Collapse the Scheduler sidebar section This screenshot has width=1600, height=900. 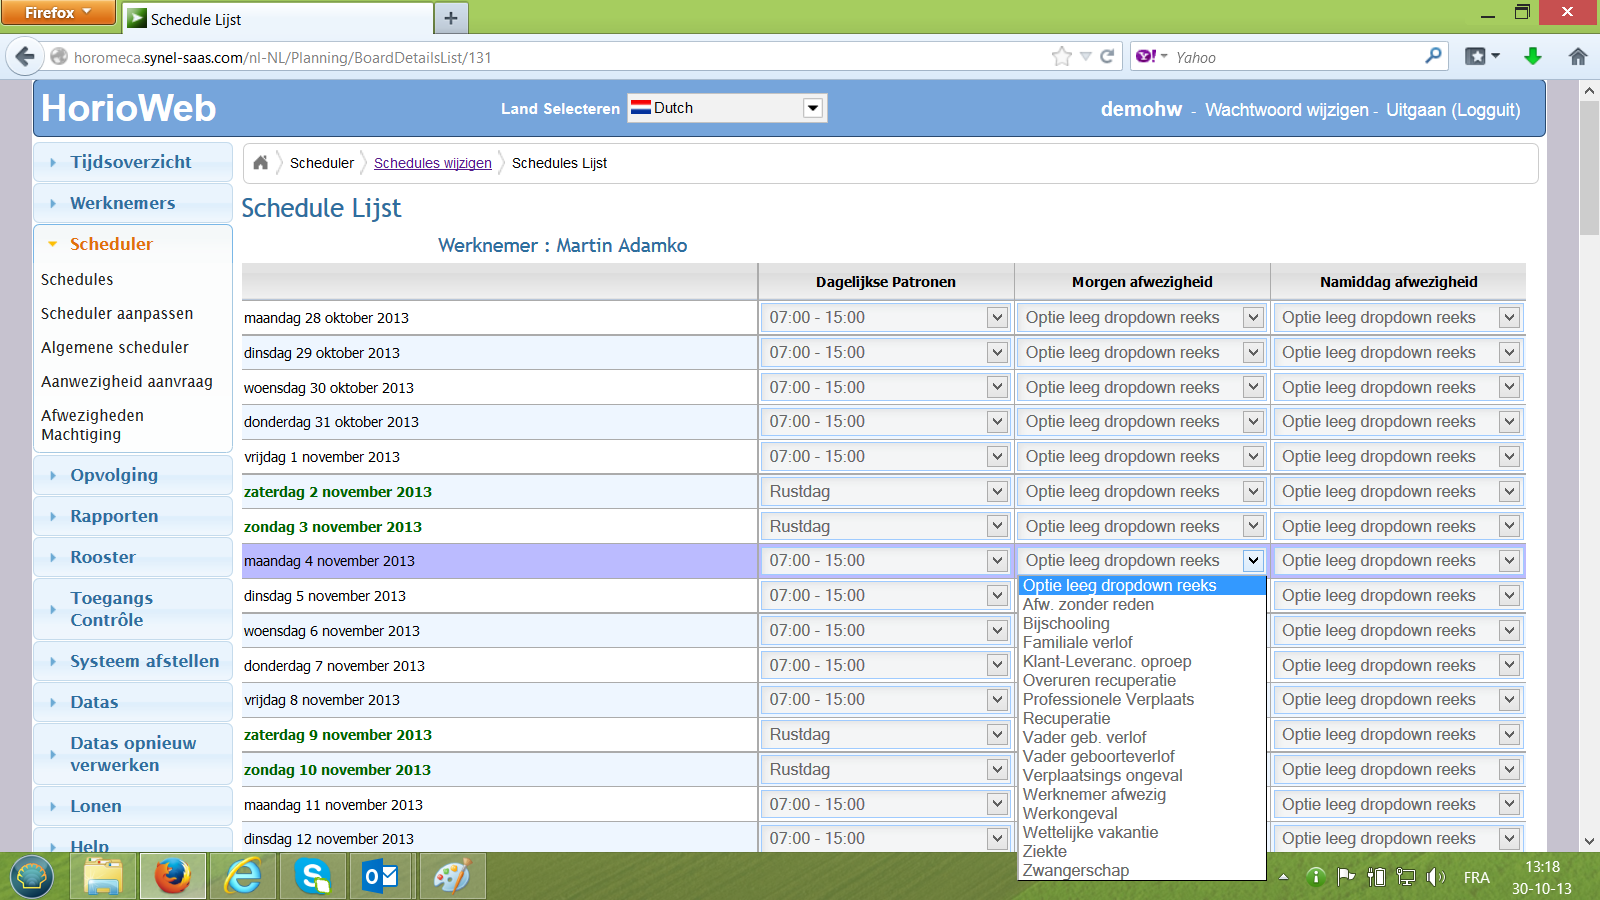(x=132, y=244)
